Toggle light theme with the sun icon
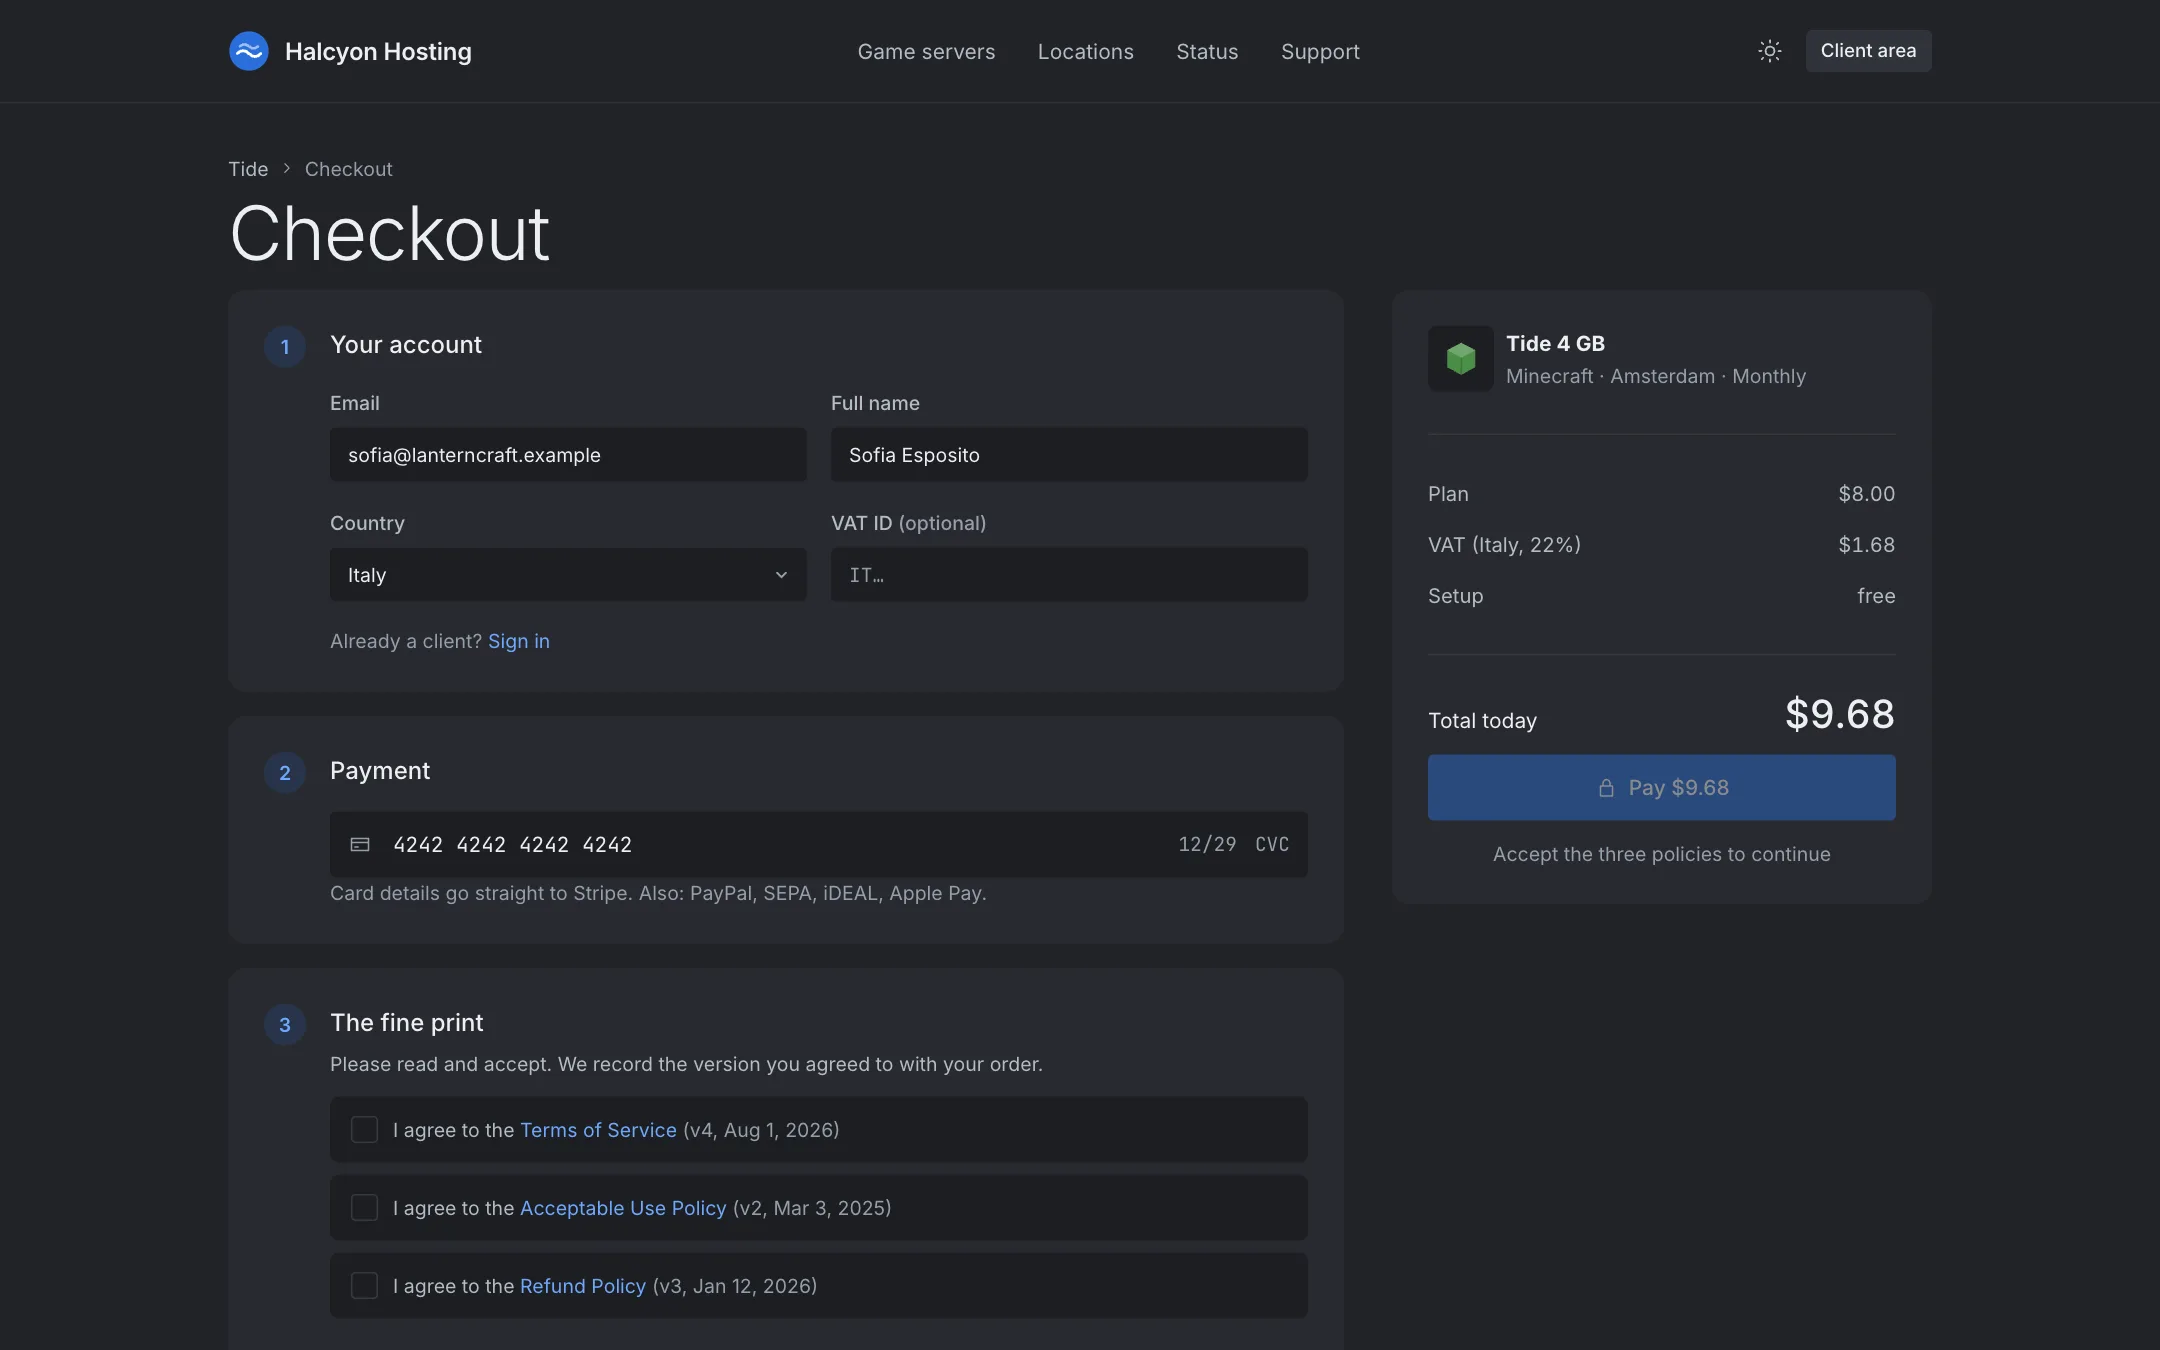Screen dimensions: 2160x1350 pyautogui.click(x=1769, y=51)
